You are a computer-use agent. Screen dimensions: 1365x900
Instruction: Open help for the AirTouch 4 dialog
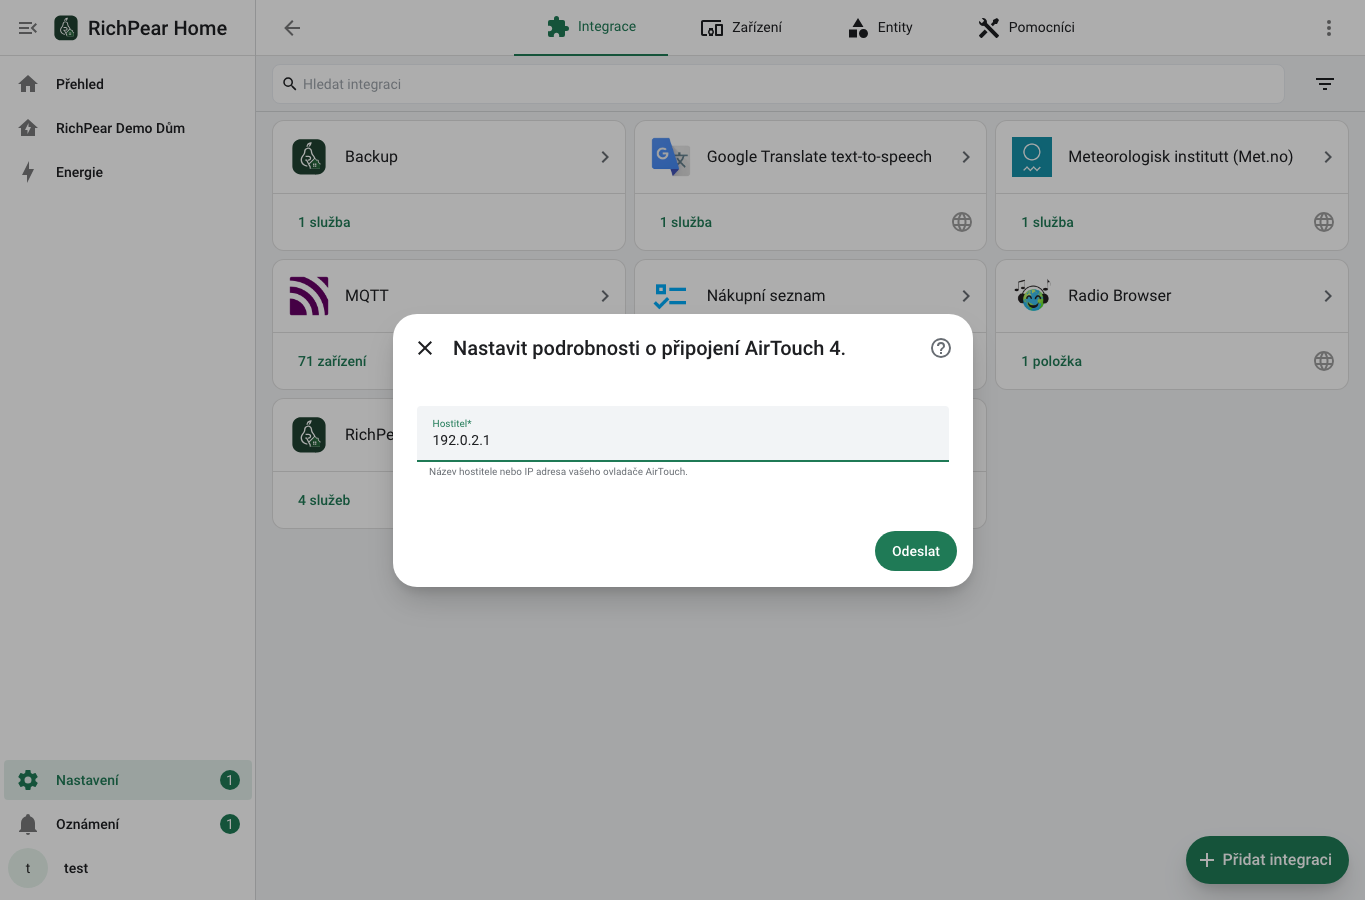941,348
